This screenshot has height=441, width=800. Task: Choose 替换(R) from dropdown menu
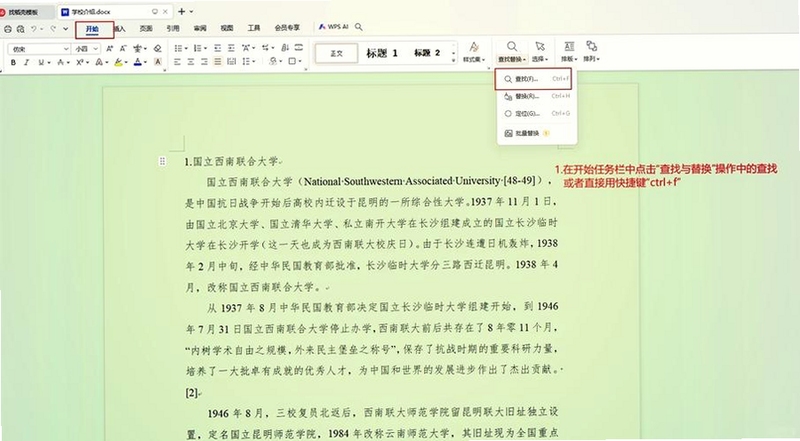point(536,96)
